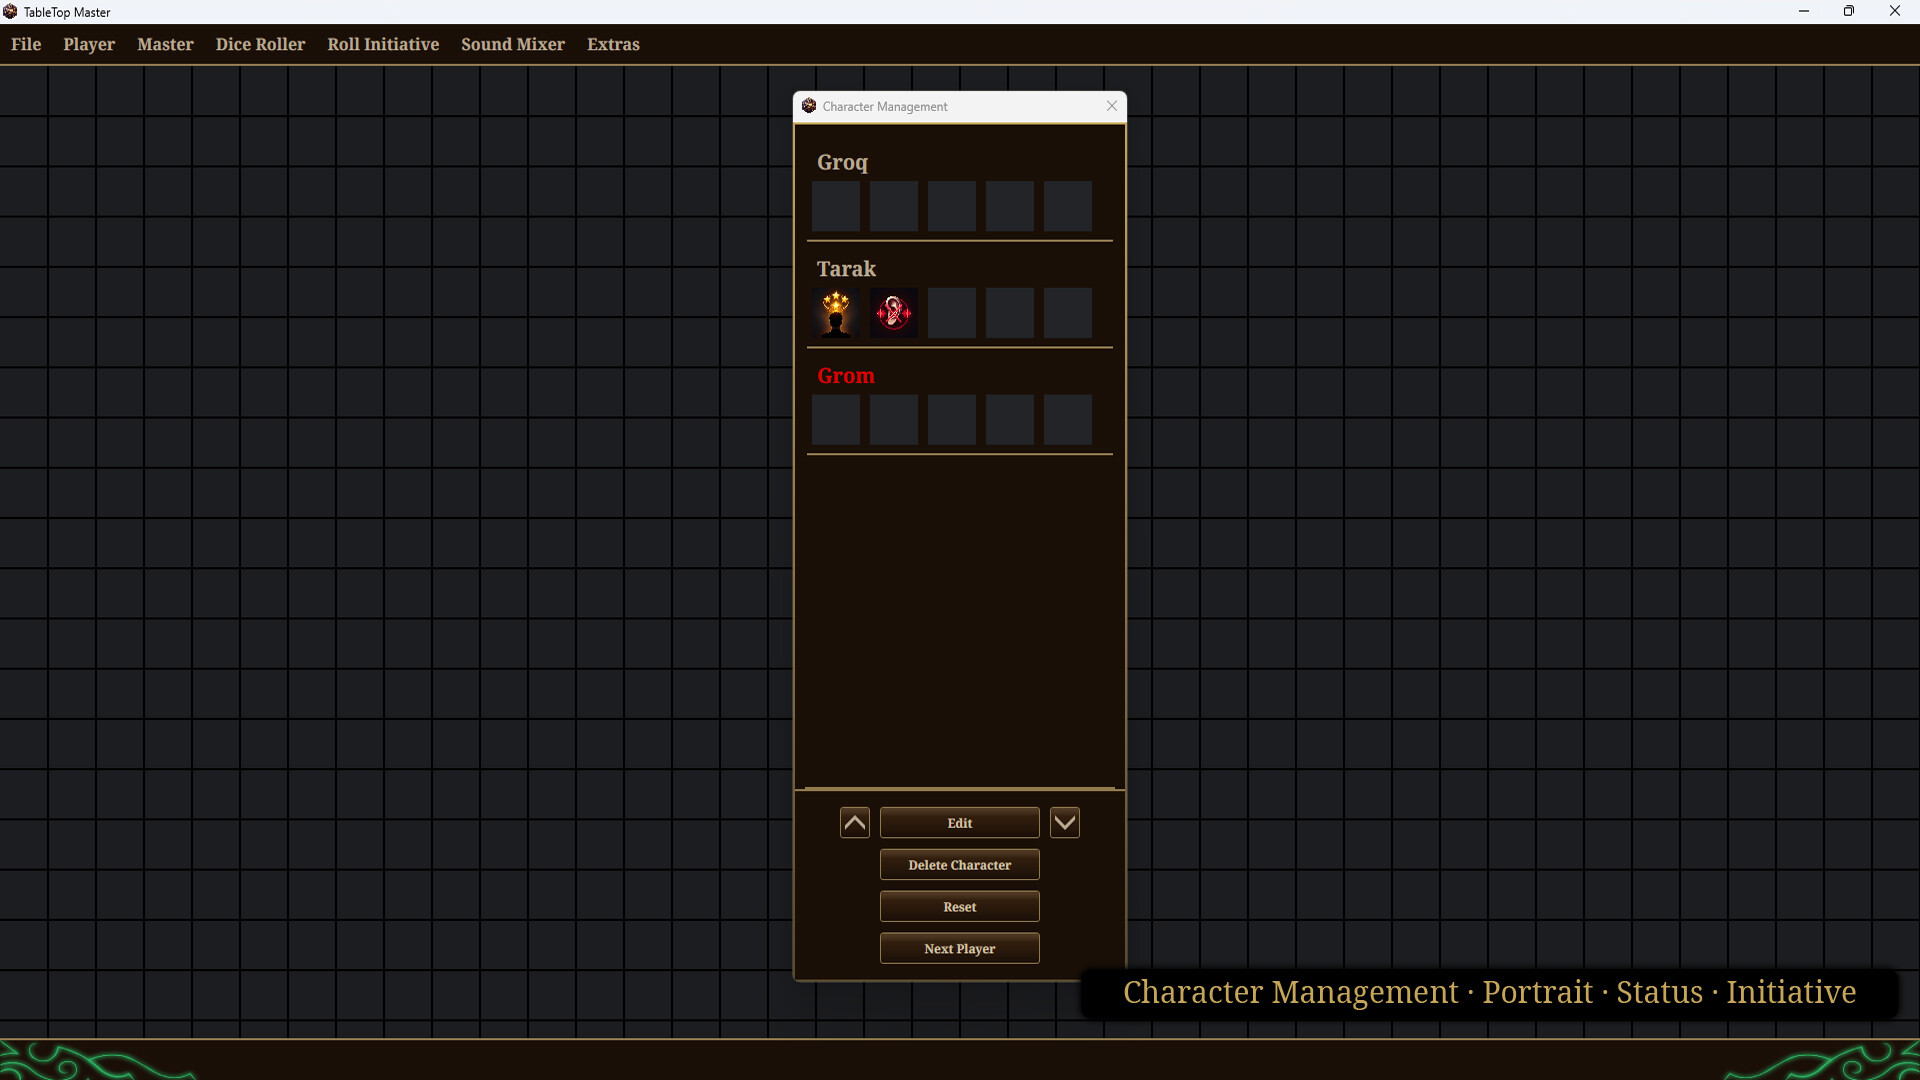Move the selected character up
The image size is (1920, 1080).
tap(855, 823)
